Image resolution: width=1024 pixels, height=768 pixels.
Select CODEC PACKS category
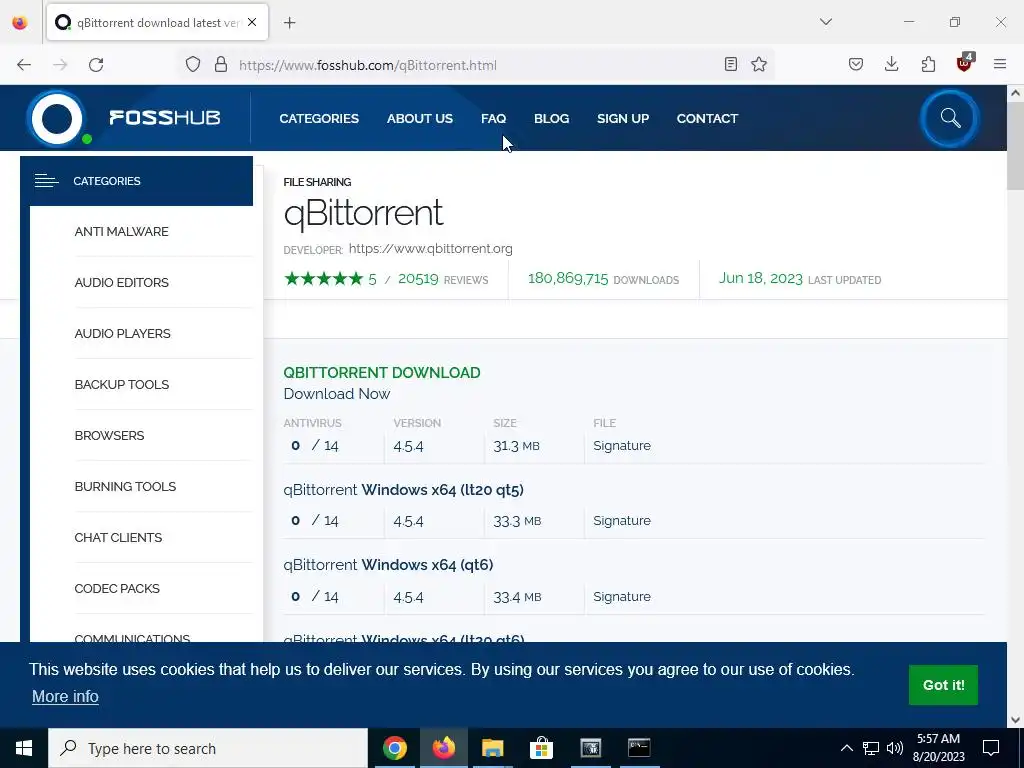pos(117,588)
